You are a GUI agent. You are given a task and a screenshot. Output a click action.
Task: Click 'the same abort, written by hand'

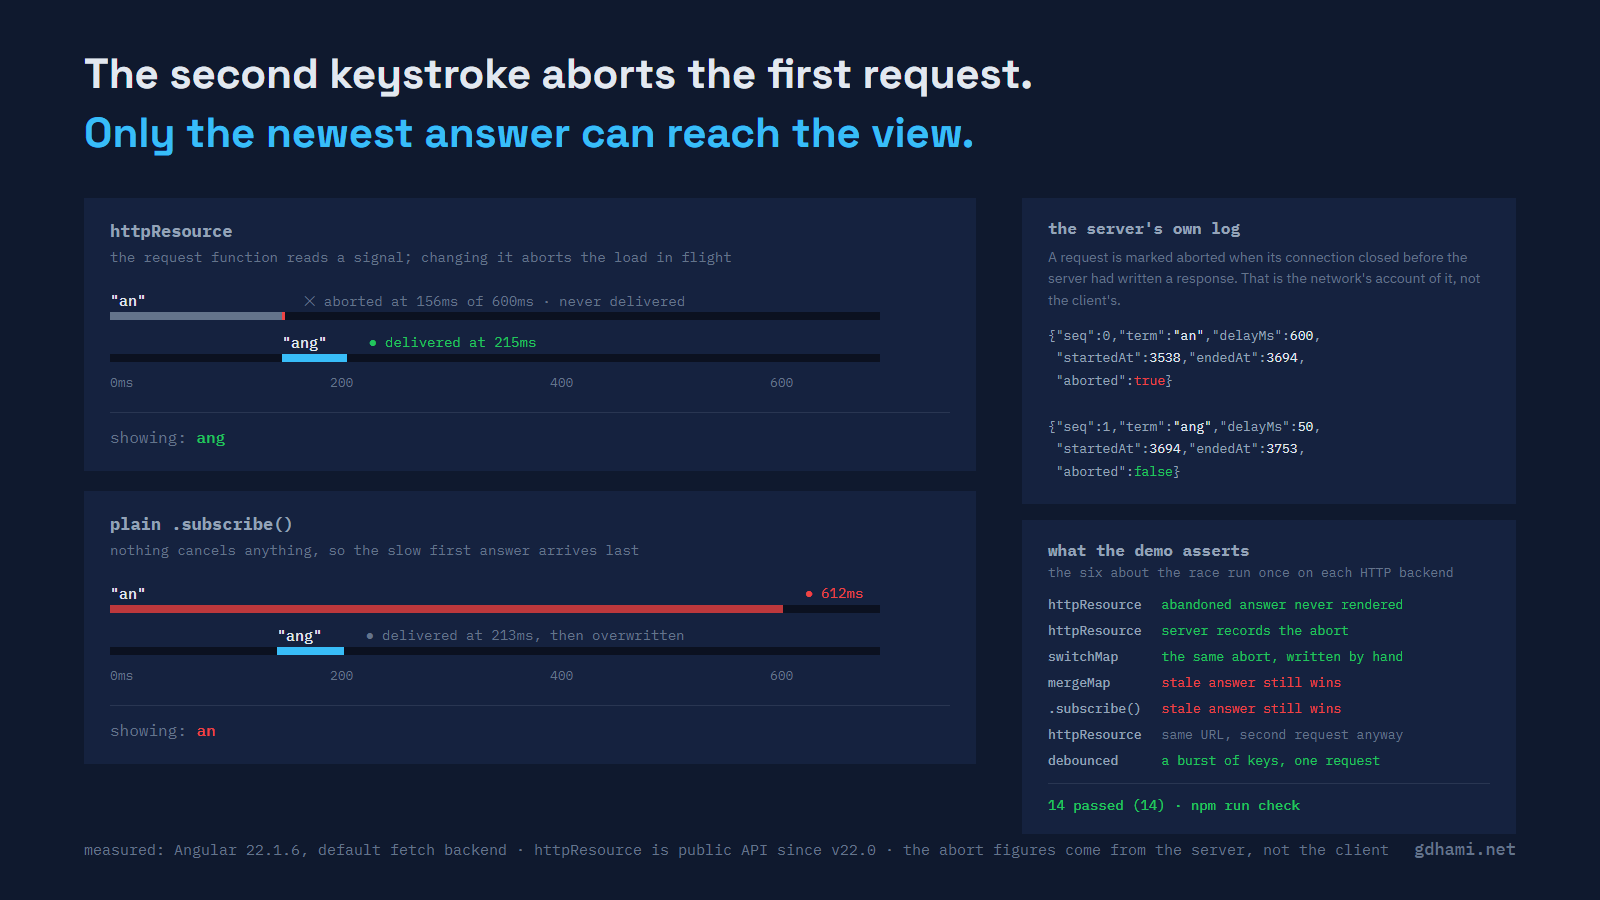(x=1282, y=657)
